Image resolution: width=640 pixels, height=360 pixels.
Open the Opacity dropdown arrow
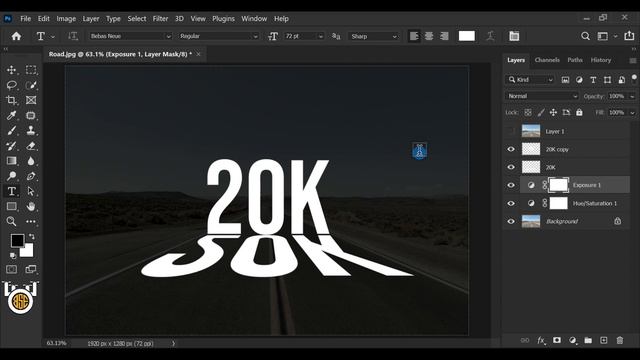pyautogui.click(x=632, y=96)
